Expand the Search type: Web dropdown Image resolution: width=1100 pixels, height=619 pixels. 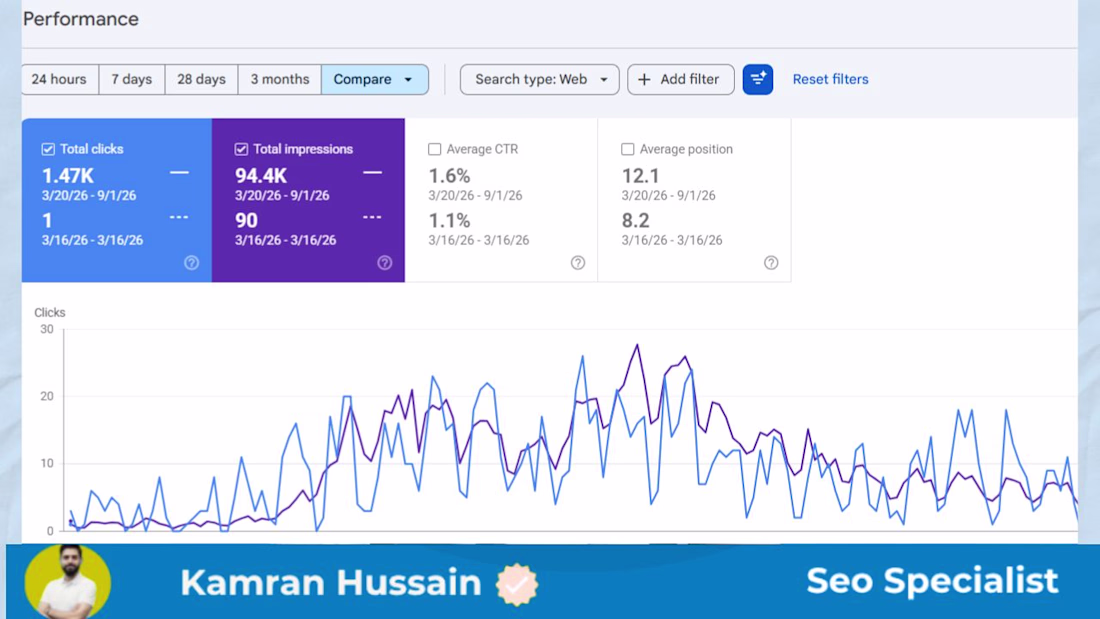click(x=539, y=79)
